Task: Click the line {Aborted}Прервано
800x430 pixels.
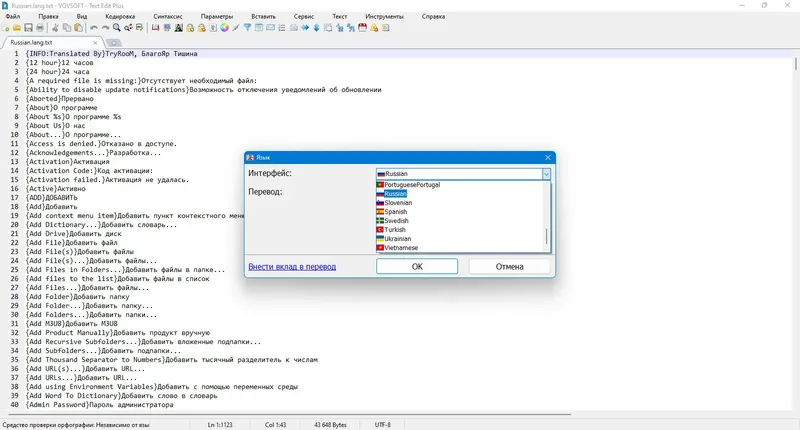Action: coord(60,98)
